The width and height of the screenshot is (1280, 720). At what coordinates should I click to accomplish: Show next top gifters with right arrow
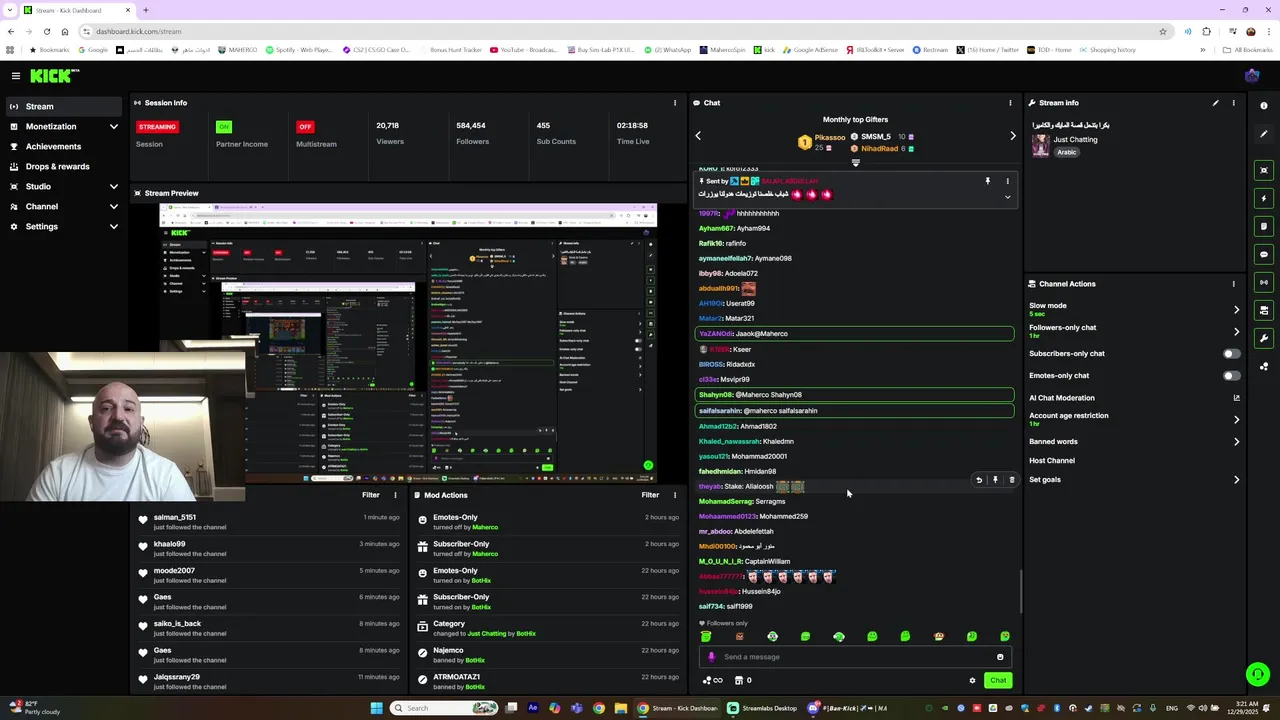pos(1012,136)
